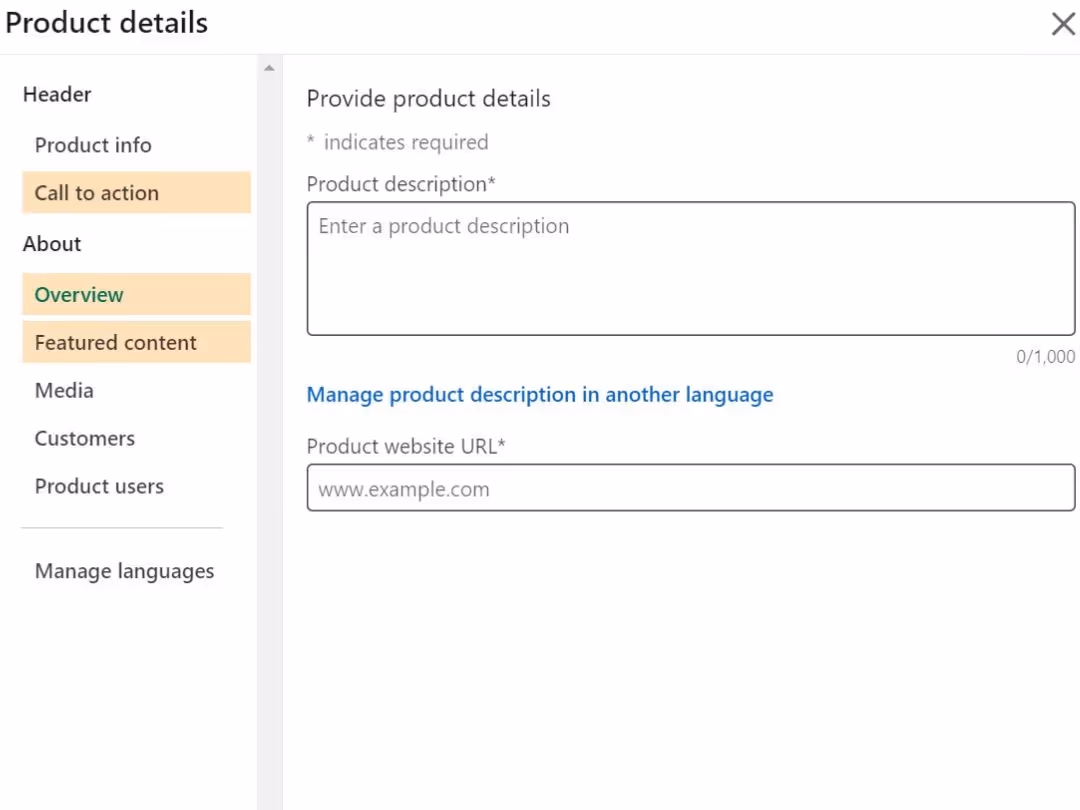Open the Customers section
The height and width of the screenshot is (810, 1080).
pyautogui.click(x=85, y=438)
